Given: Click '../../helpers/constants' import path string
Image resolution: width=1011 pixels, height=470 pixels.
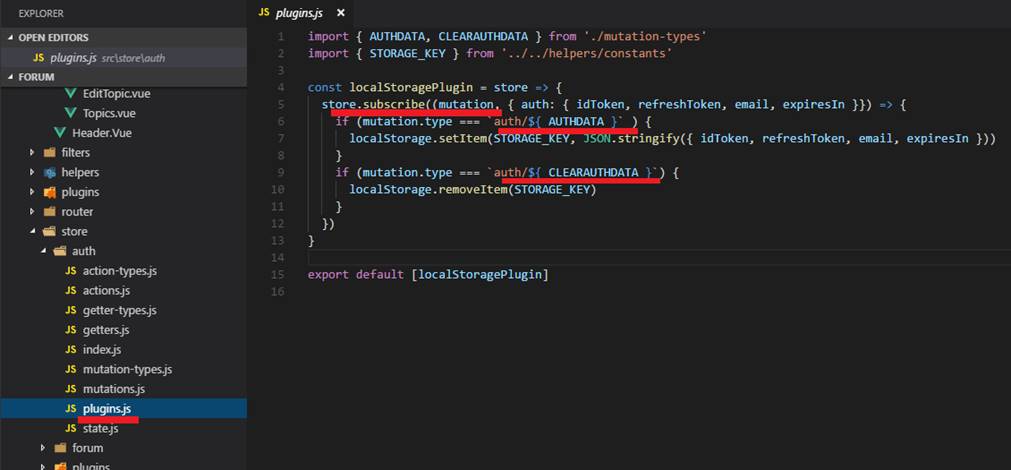Looking at the screenshot, I should [x=587, y=54].
